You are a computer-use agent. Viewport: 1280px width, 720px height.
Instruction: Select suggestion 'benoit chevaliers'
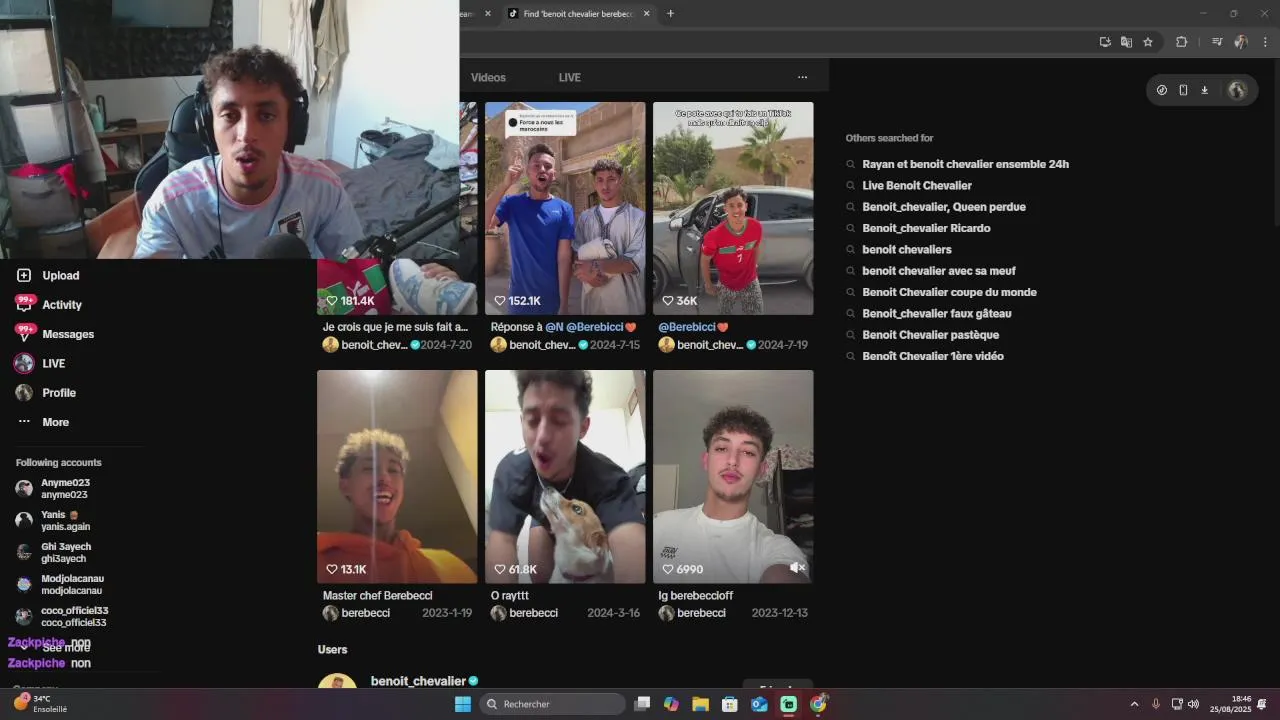click(x=907, y=249)
